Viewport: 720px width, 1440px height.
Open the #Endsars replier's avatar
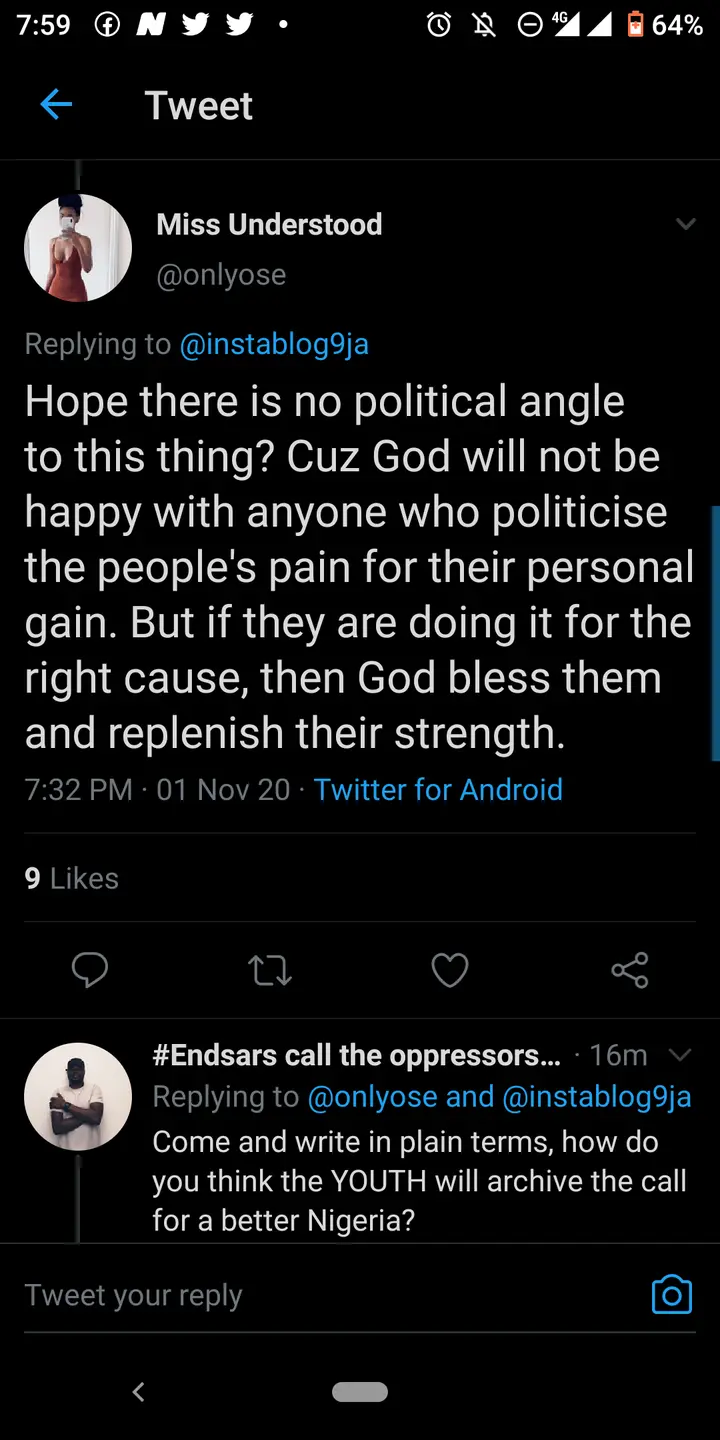click(x=78, y=1096)
